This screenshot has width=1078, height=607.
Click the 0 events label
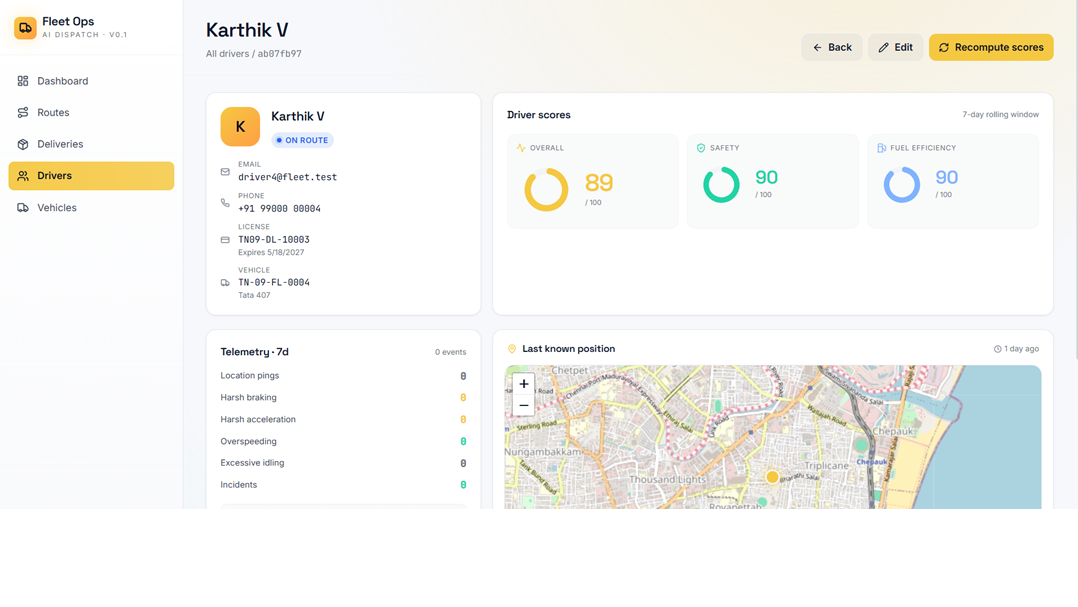point(450,352)
